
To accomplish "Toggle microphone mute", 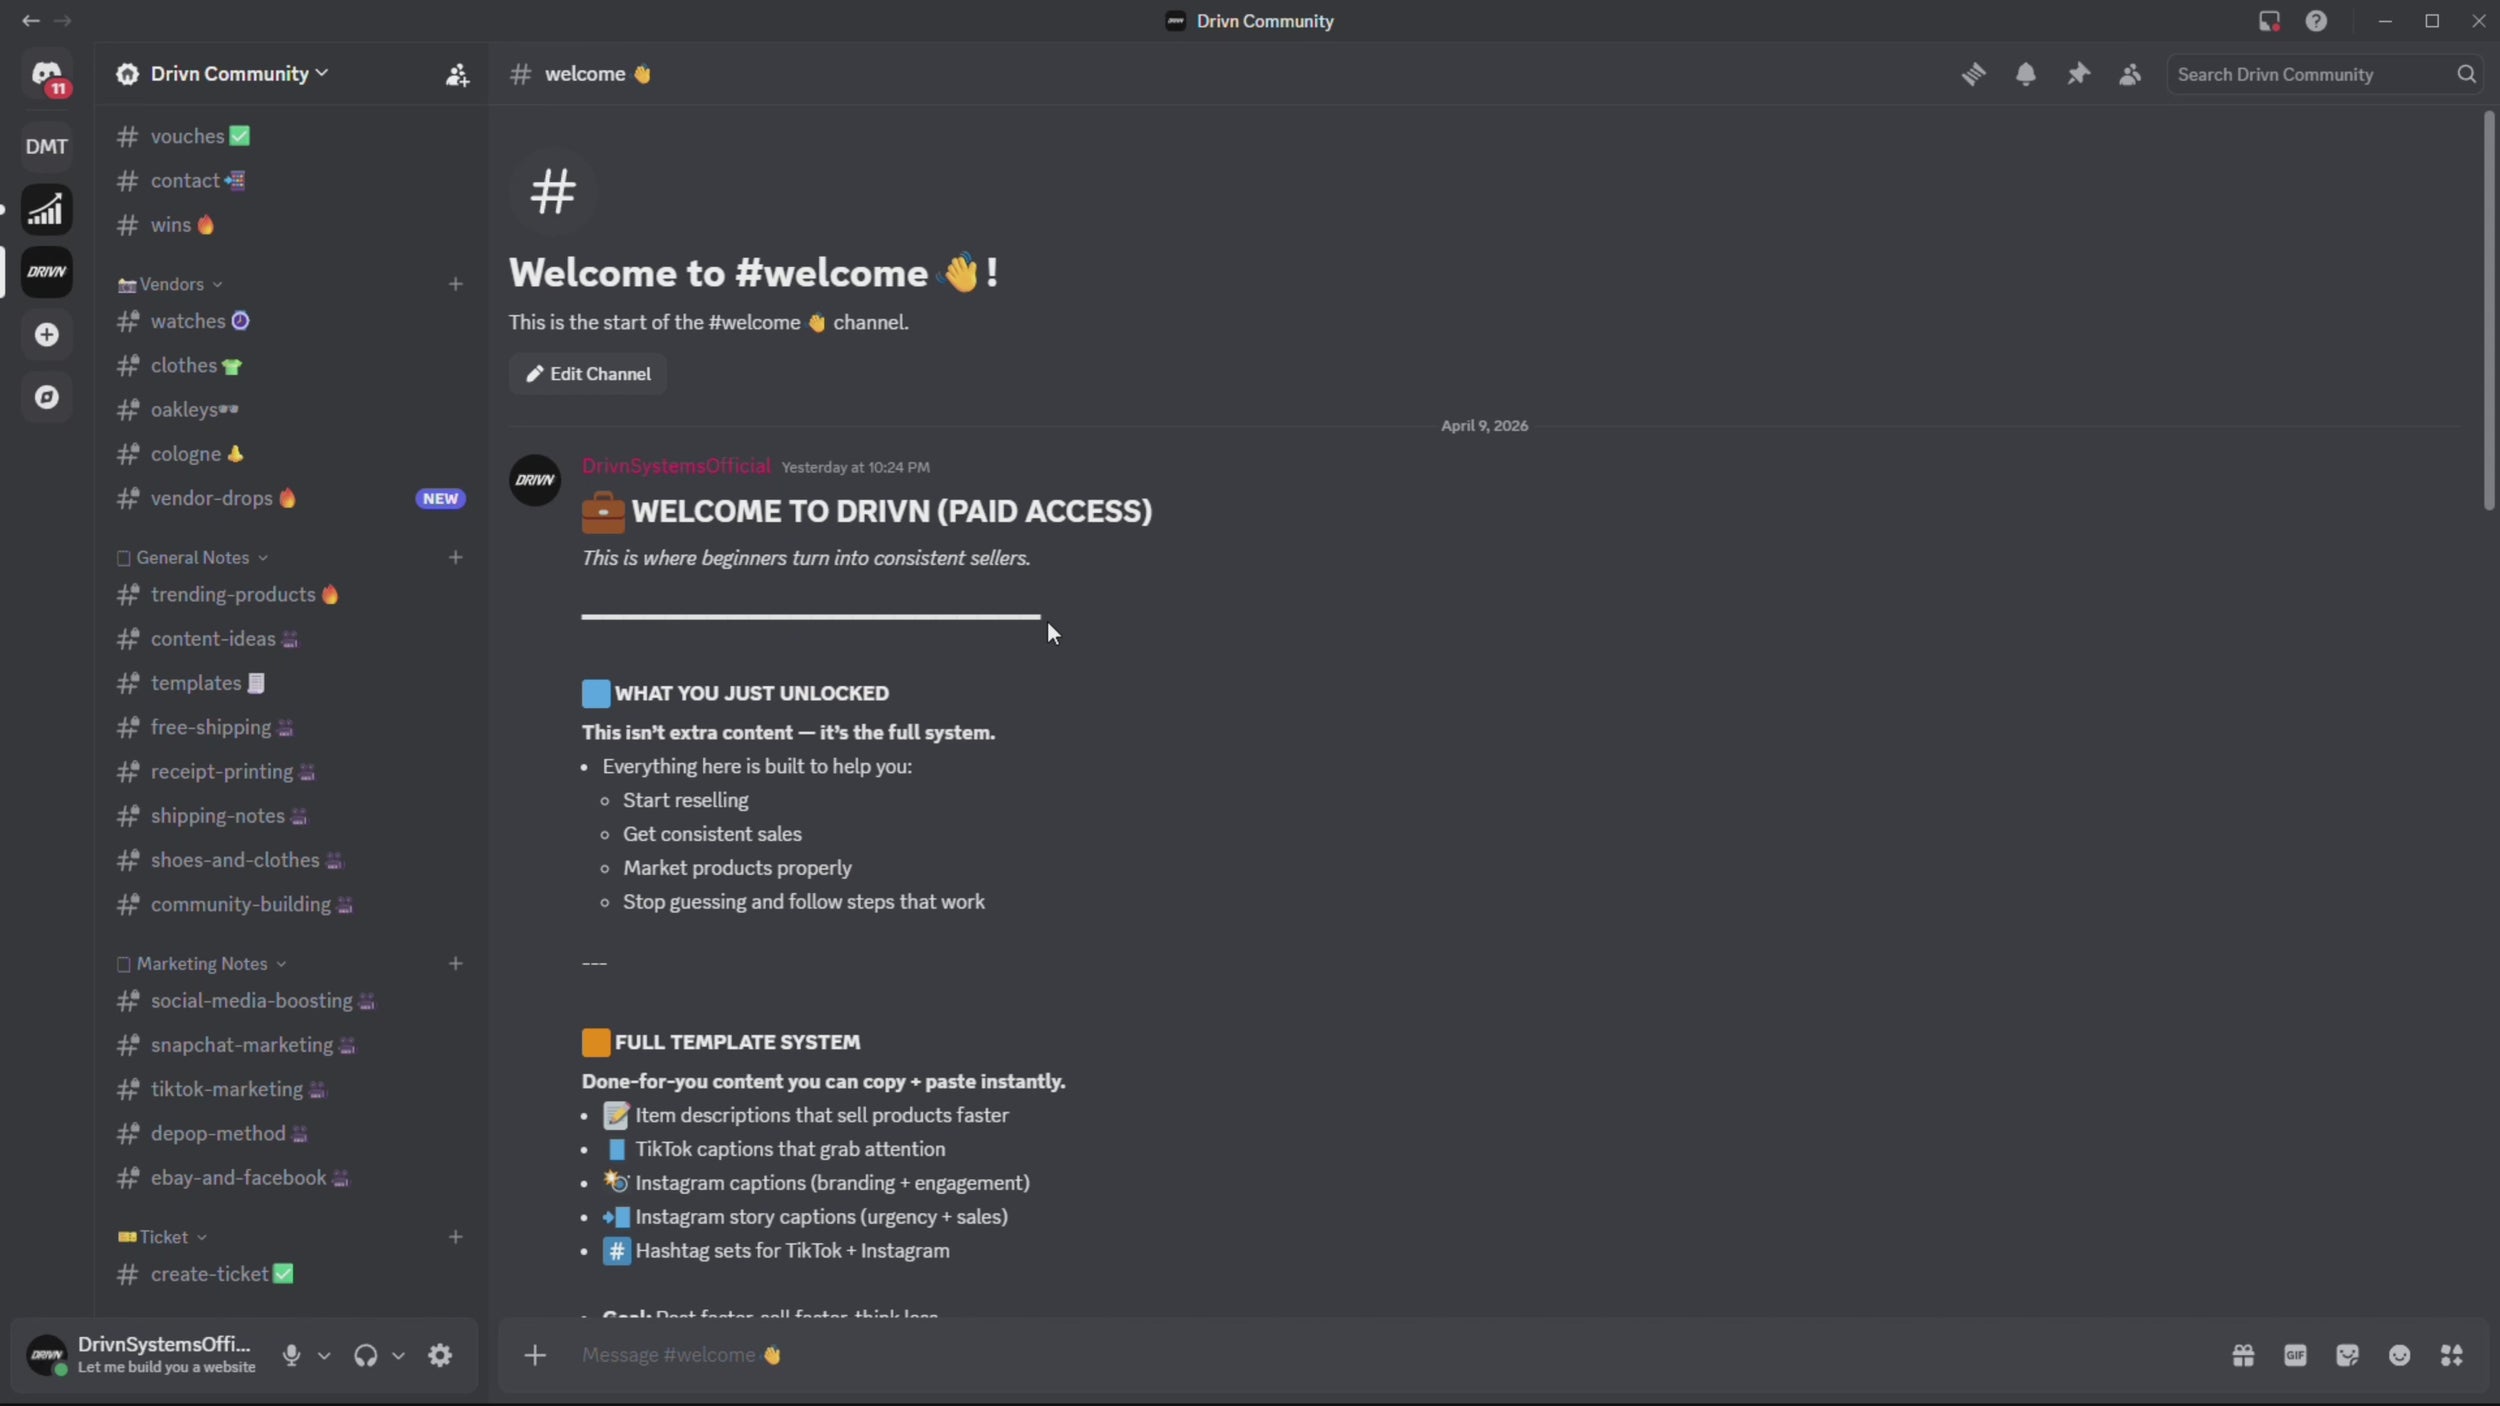I will (x=291, y=1355).
